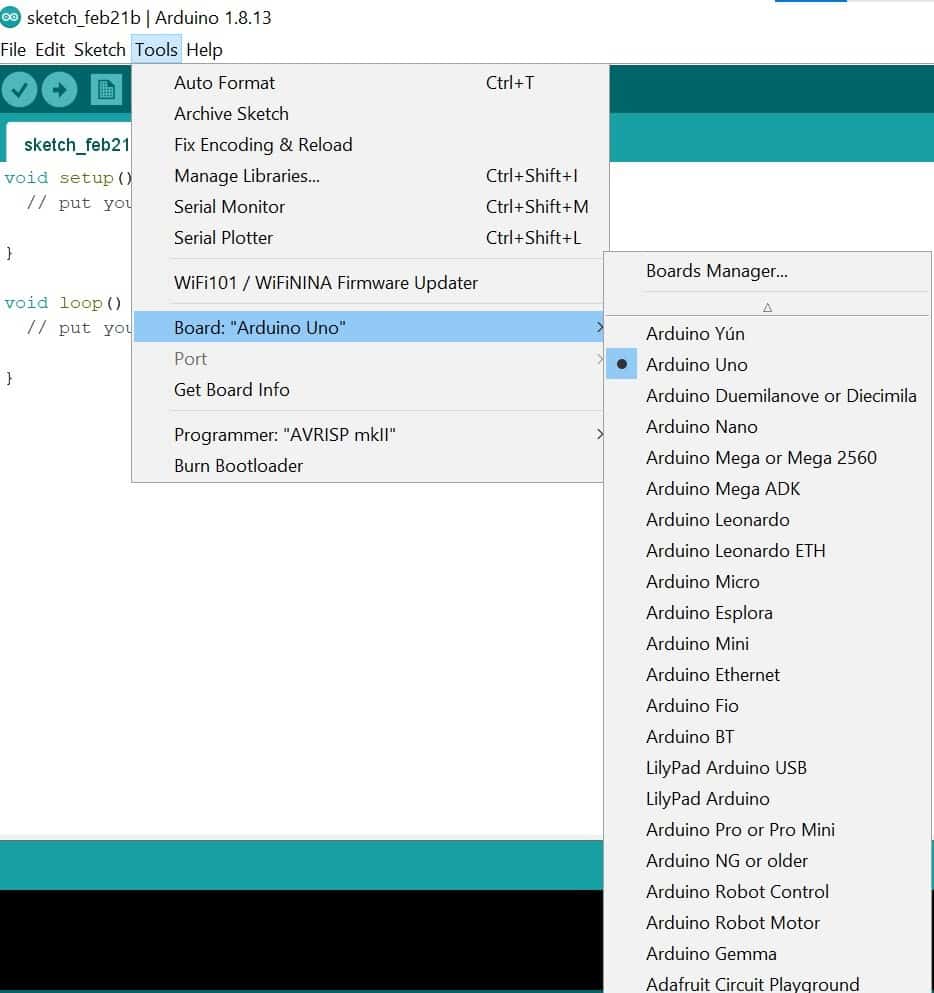Screen dimensions: 934x993
Task: Select the sketch_feb21 tab
Action: coord(68,144)
